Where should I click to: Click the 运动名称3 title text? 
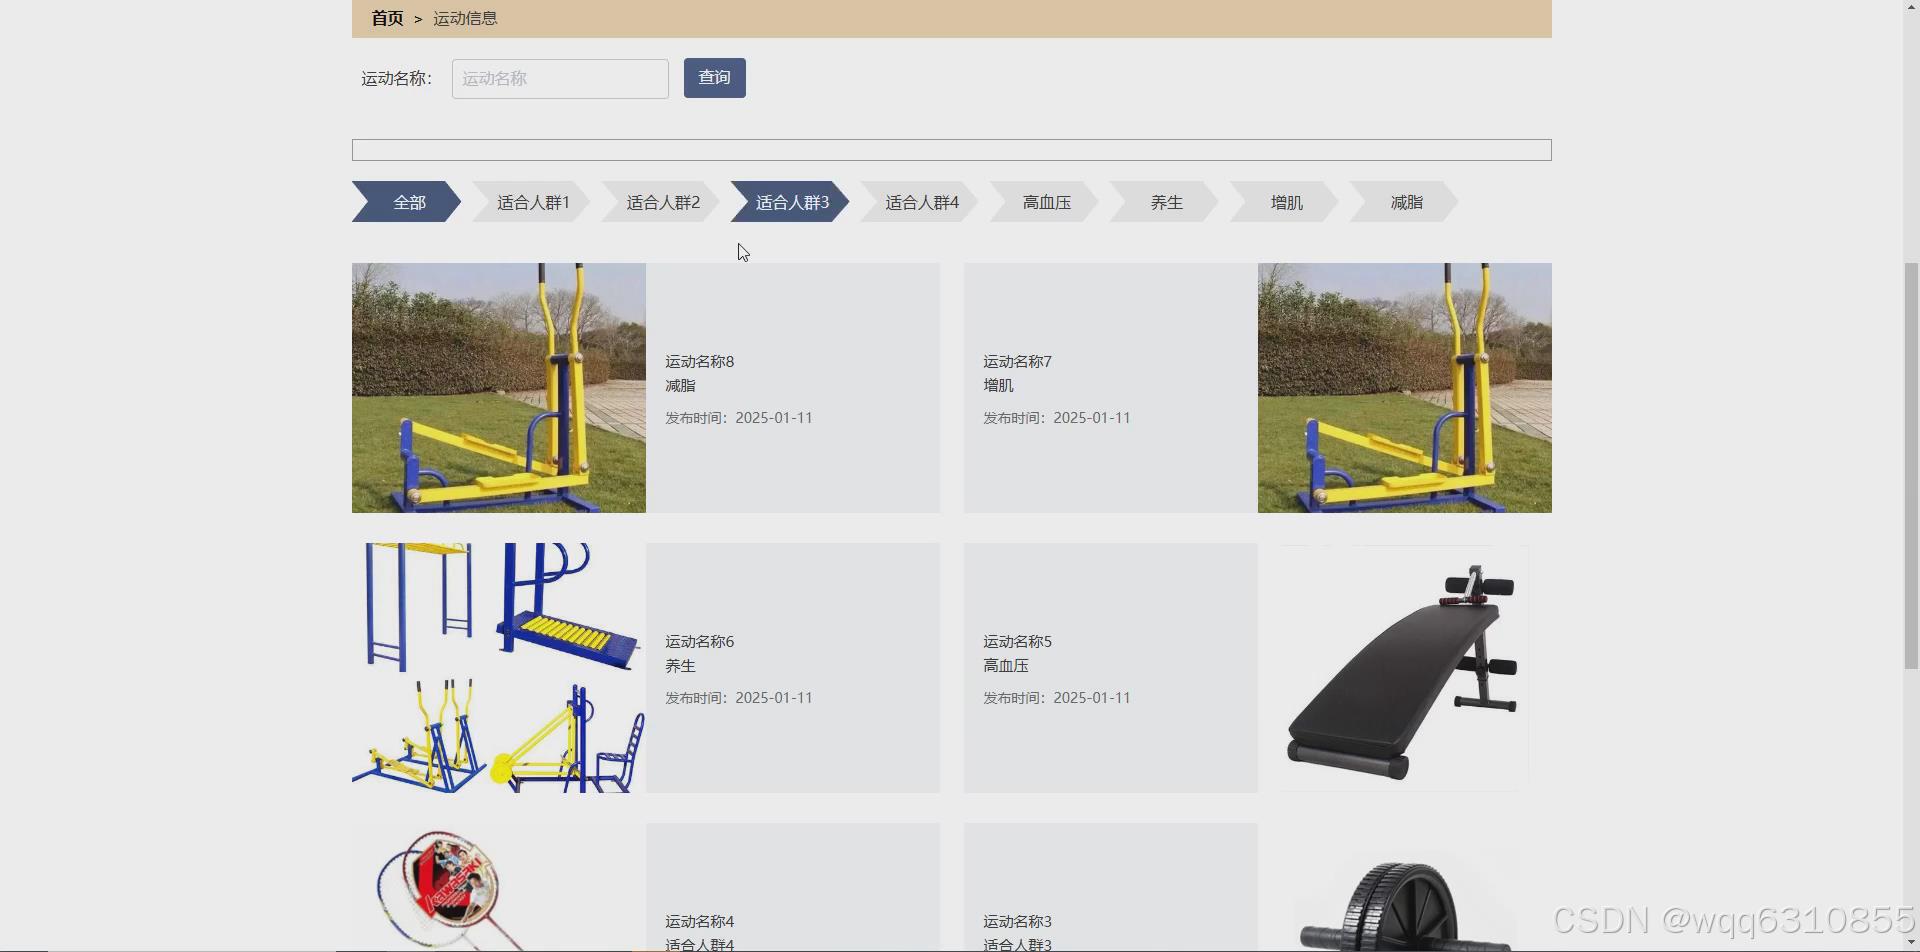coord(1018,922)
